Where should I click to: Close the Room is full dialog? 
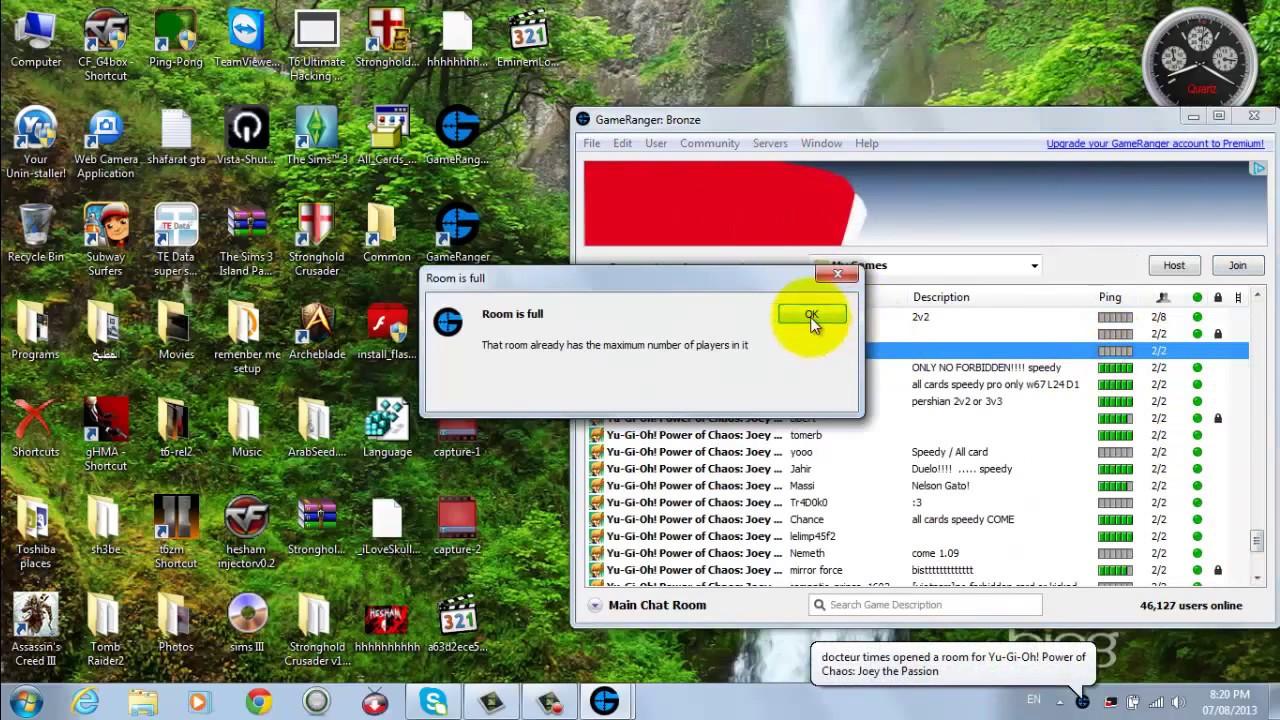(x=837, y=273)
